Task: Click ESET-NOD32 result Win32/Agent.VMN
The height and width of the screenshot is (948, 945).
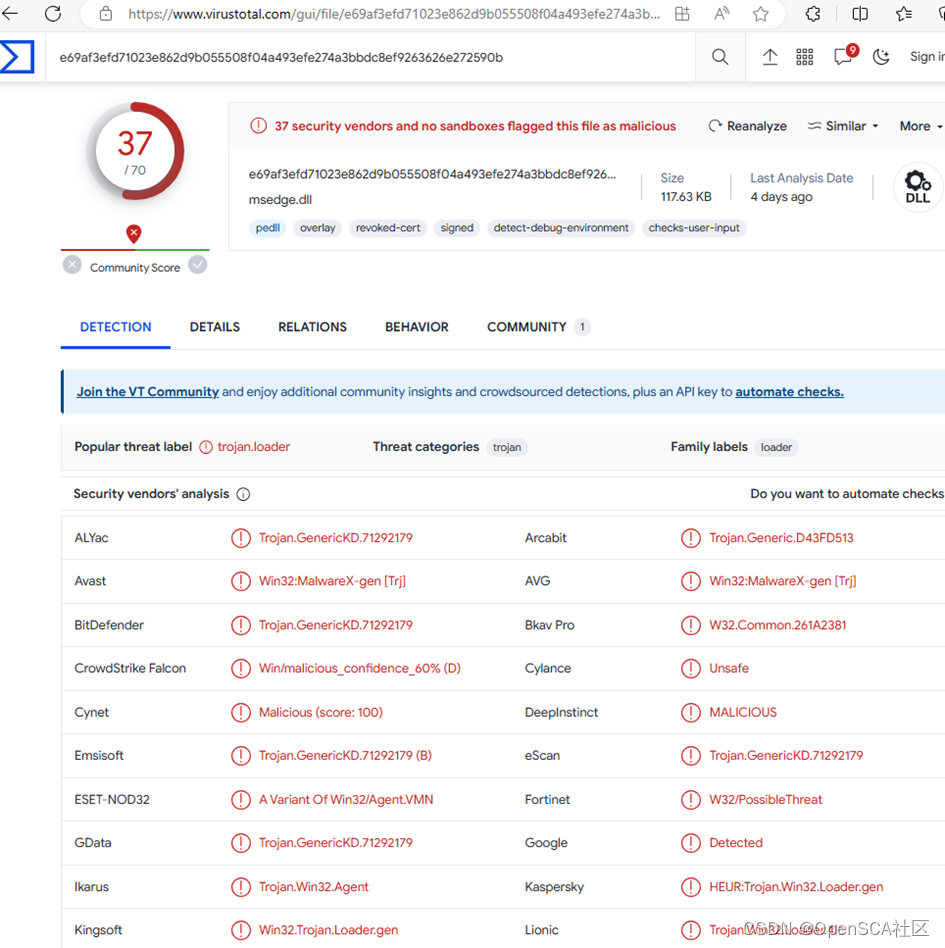Action: [x=346, y=799]
